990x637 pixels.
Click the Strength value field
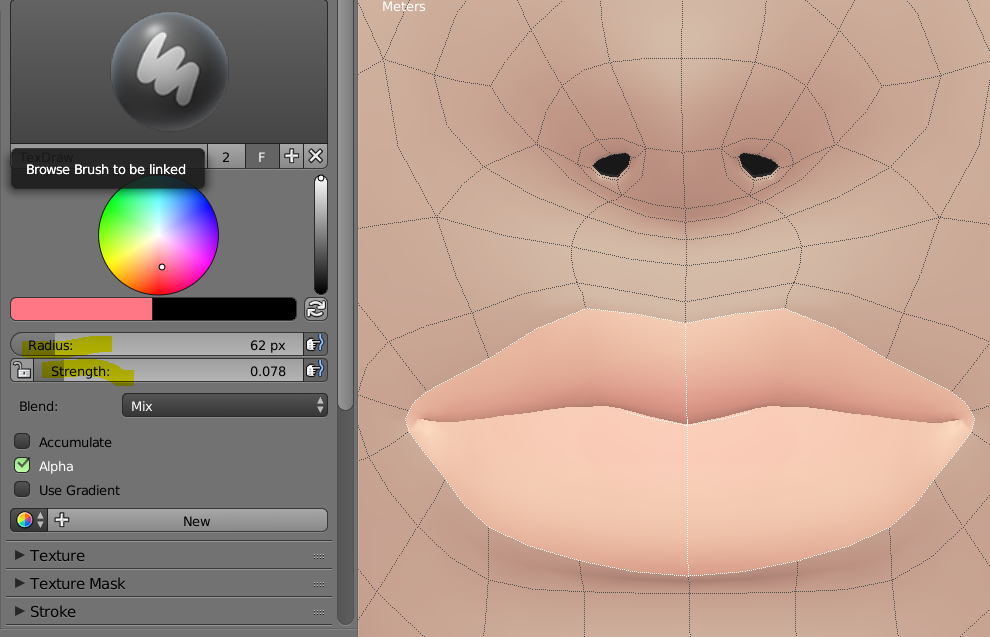click(169, 371)
